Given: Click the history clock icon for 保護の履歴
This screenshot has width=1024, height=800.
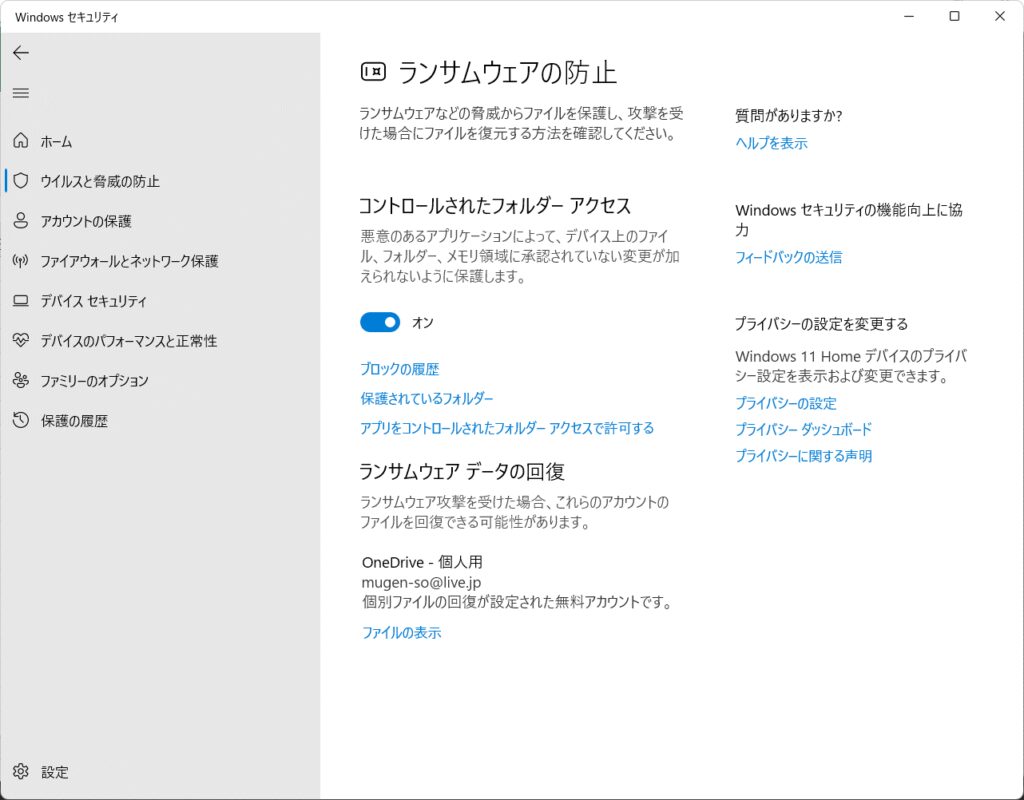Looking at the screenshot, I should pos(21,420).
